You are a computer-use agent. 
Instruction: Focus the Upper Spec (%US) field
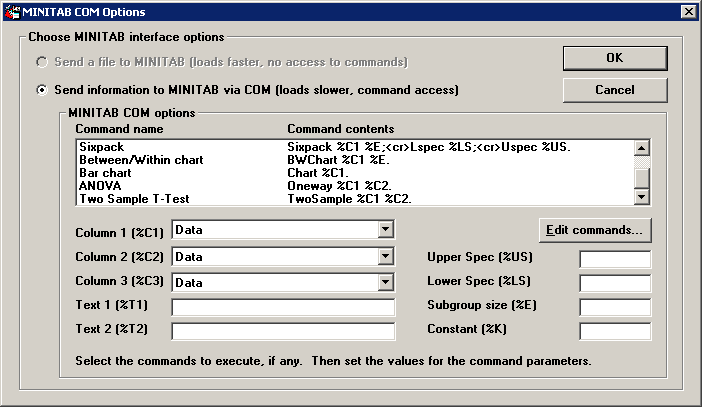click(x=615, y=259)
